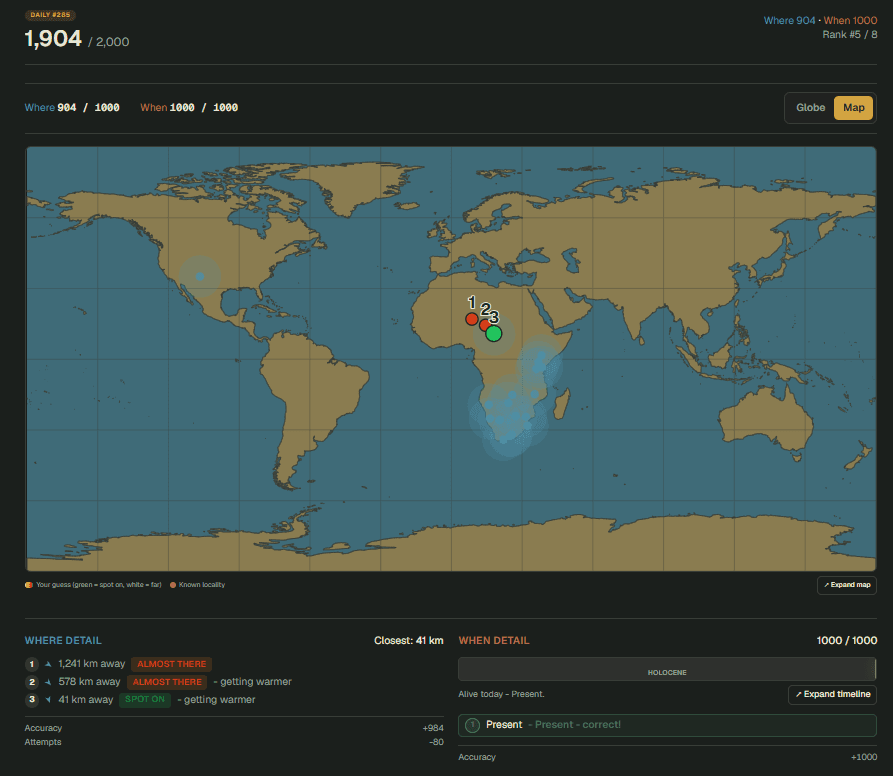893x776 pixels.
Task: Click 'When 1000 / 1000' sub-score
Action: tap(189, 108)
